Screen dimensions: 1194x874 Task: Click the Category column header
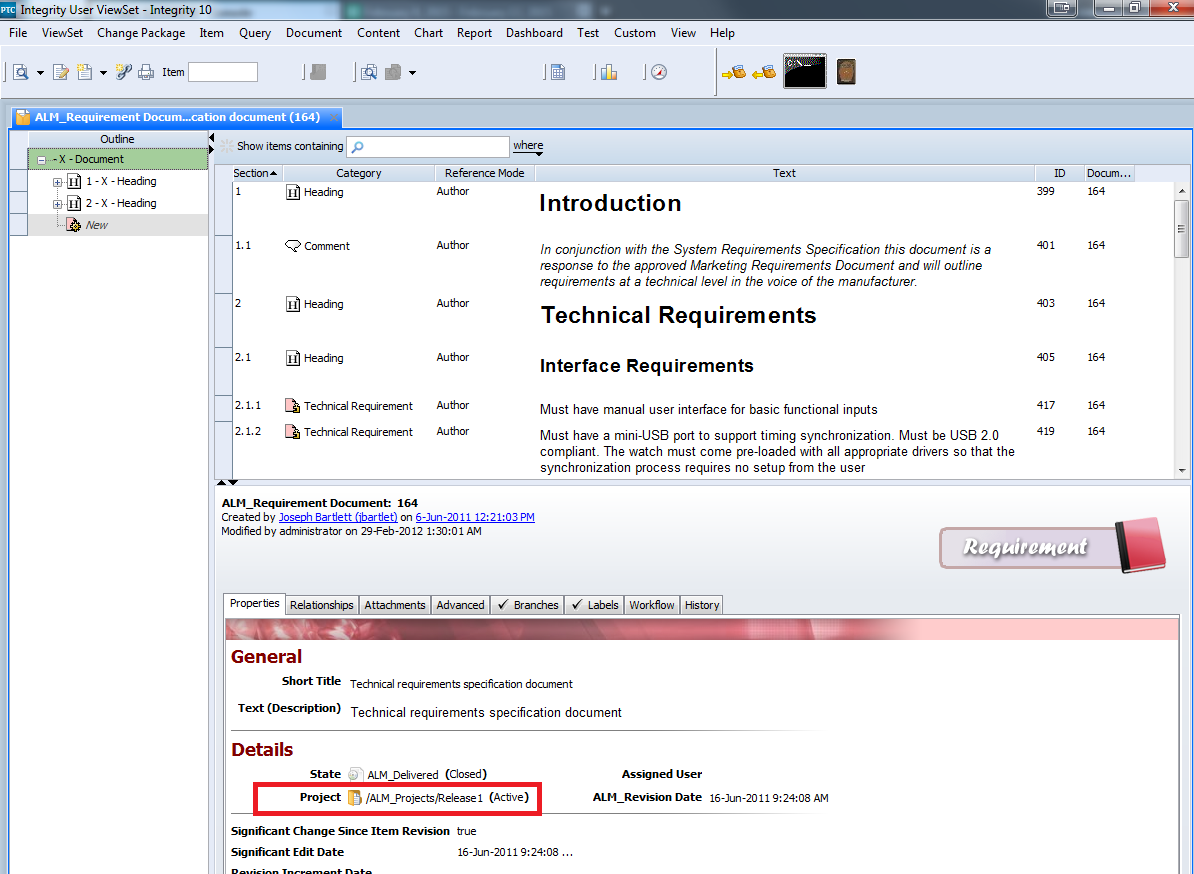tap(359, 173)
